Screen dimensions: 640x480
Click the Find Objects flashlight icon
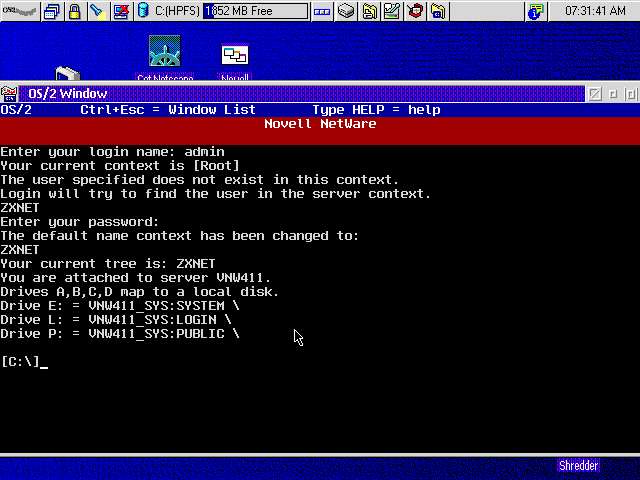point(98,11)
